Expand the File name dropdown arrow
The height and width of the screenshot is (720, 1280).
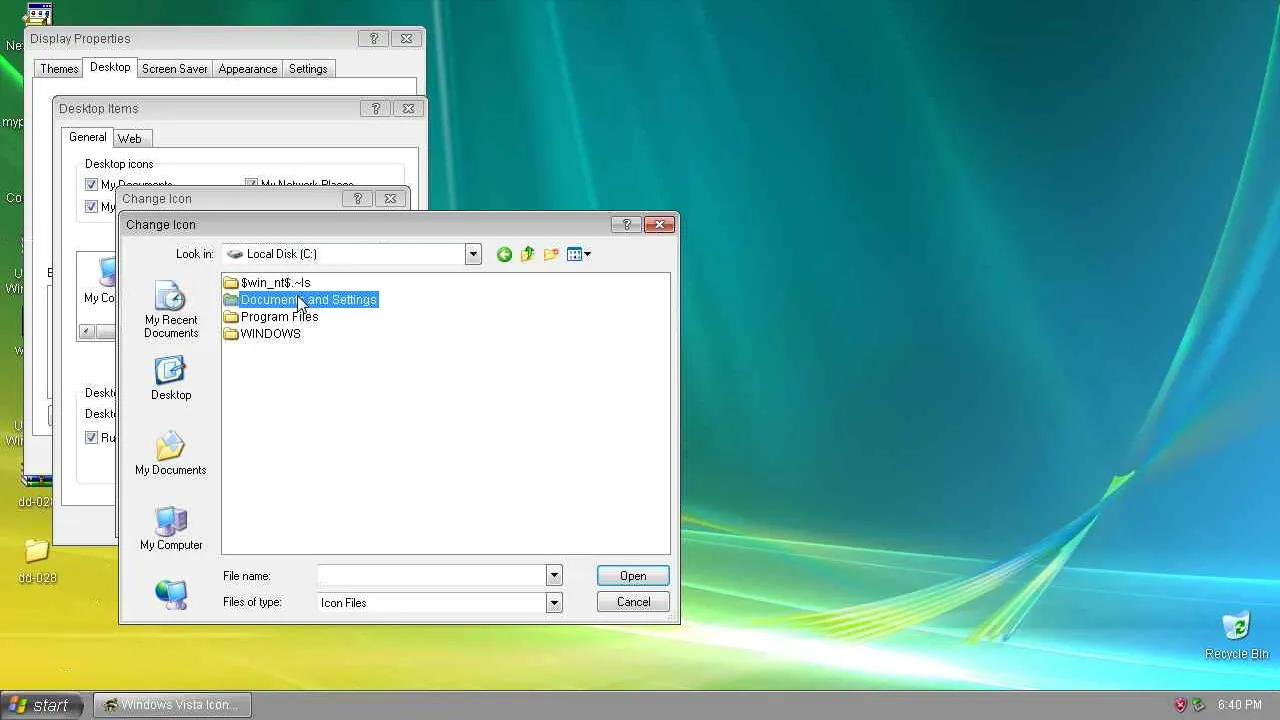tap(554, 576)
